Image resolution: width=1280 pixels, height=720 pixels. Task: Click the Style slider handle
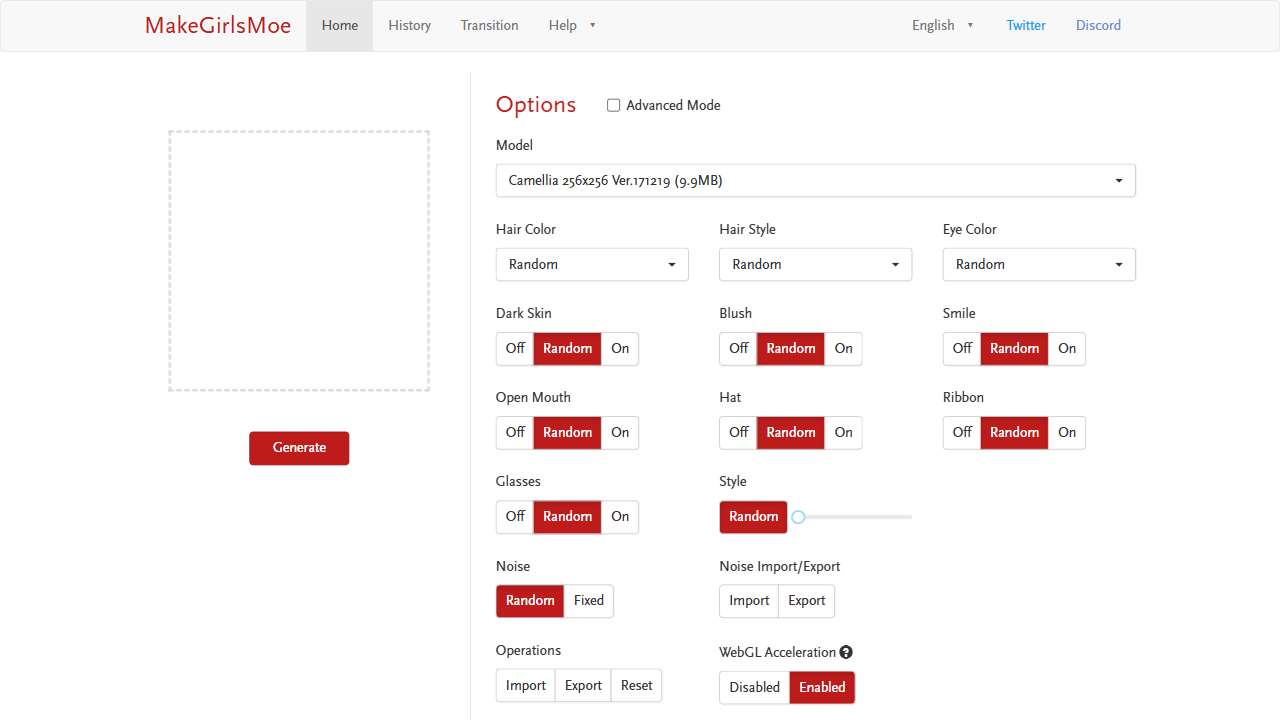(798, 517)
